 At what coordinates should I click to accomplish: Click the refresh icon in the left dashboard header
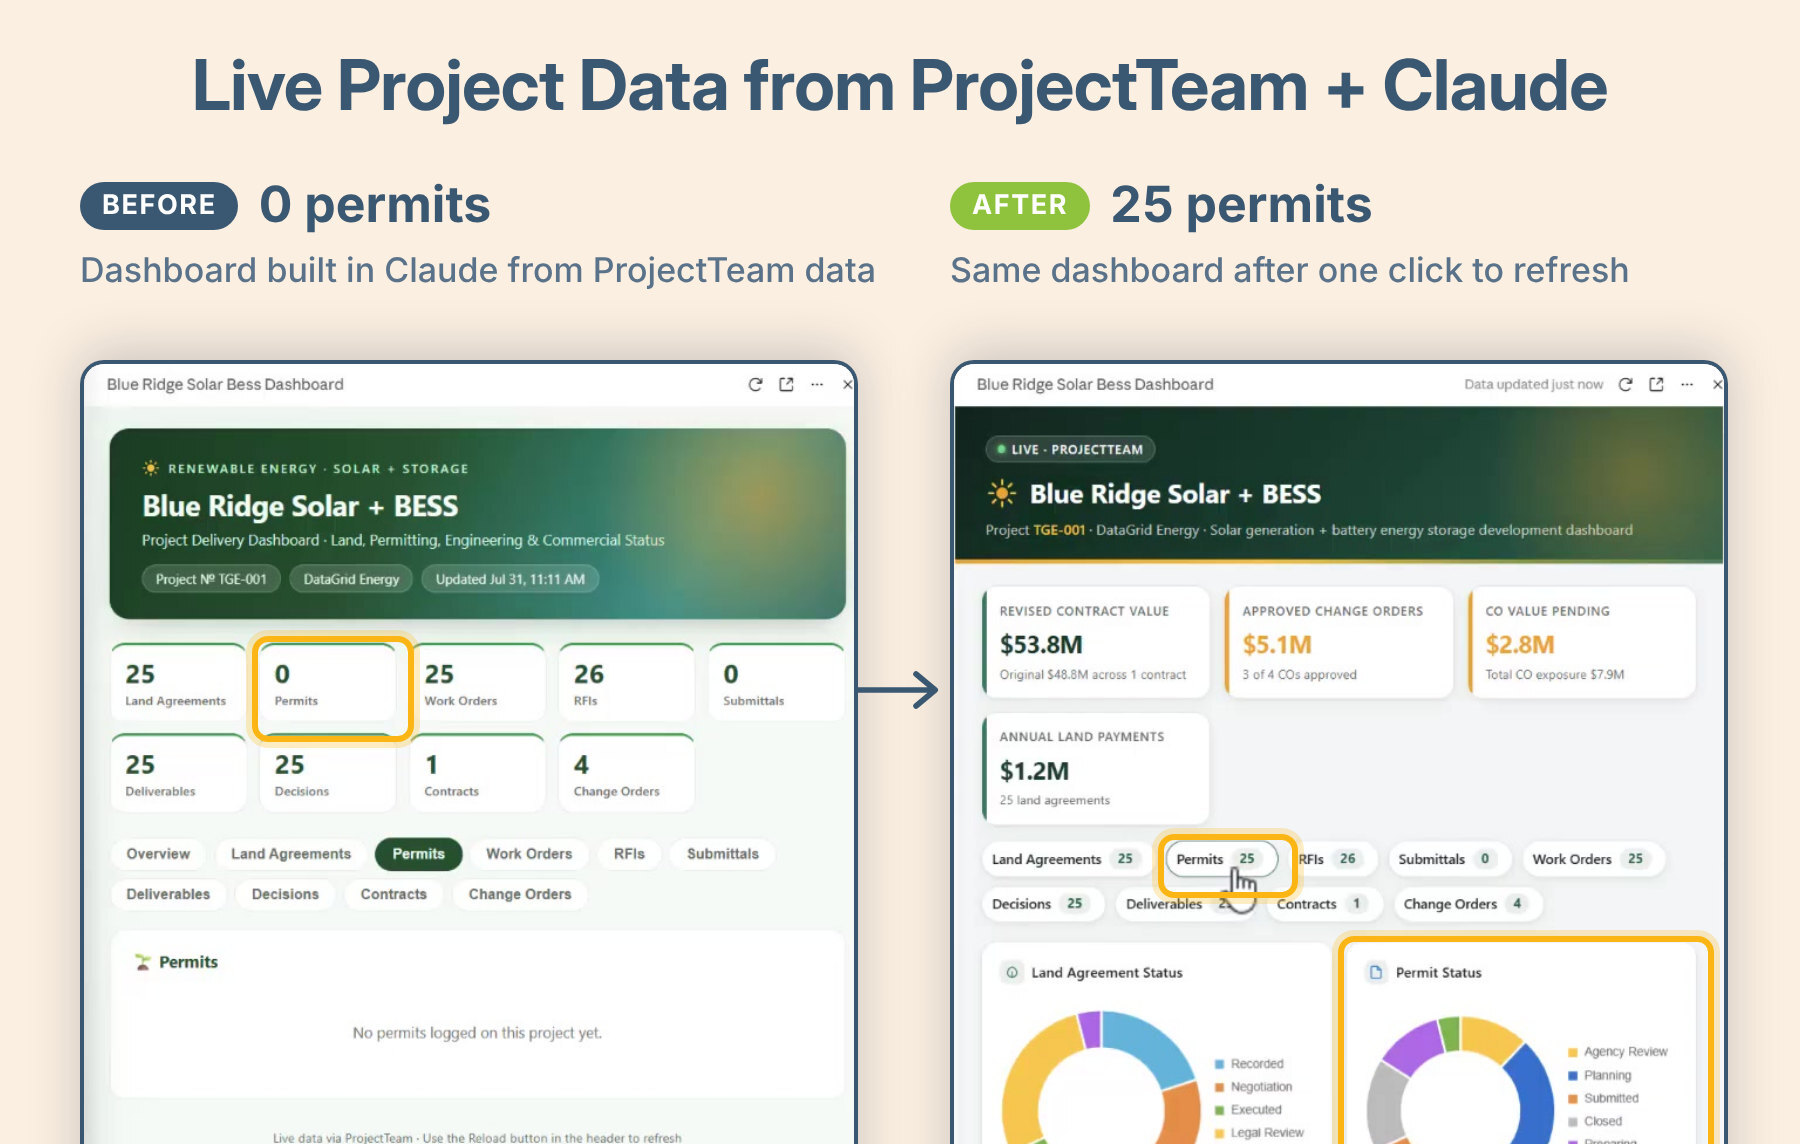pos(755,384)
